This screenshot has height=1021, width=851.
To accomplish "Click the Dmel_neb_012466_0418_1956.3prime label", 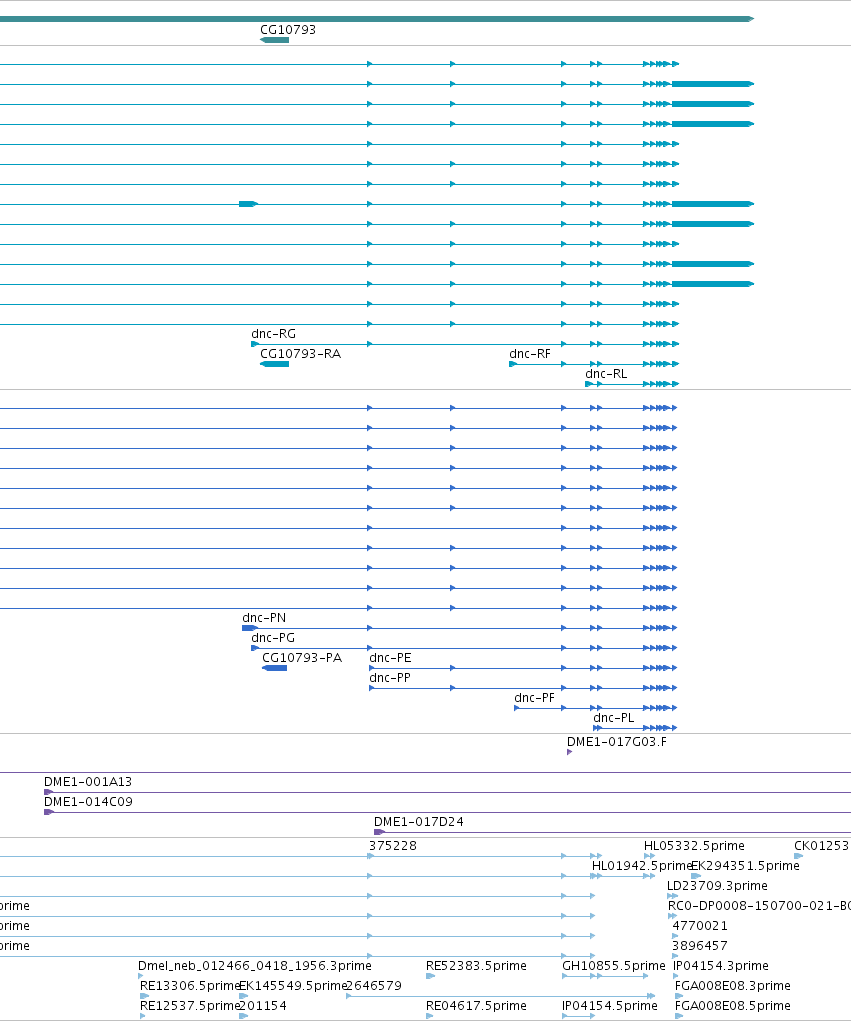I will point(255,966).
